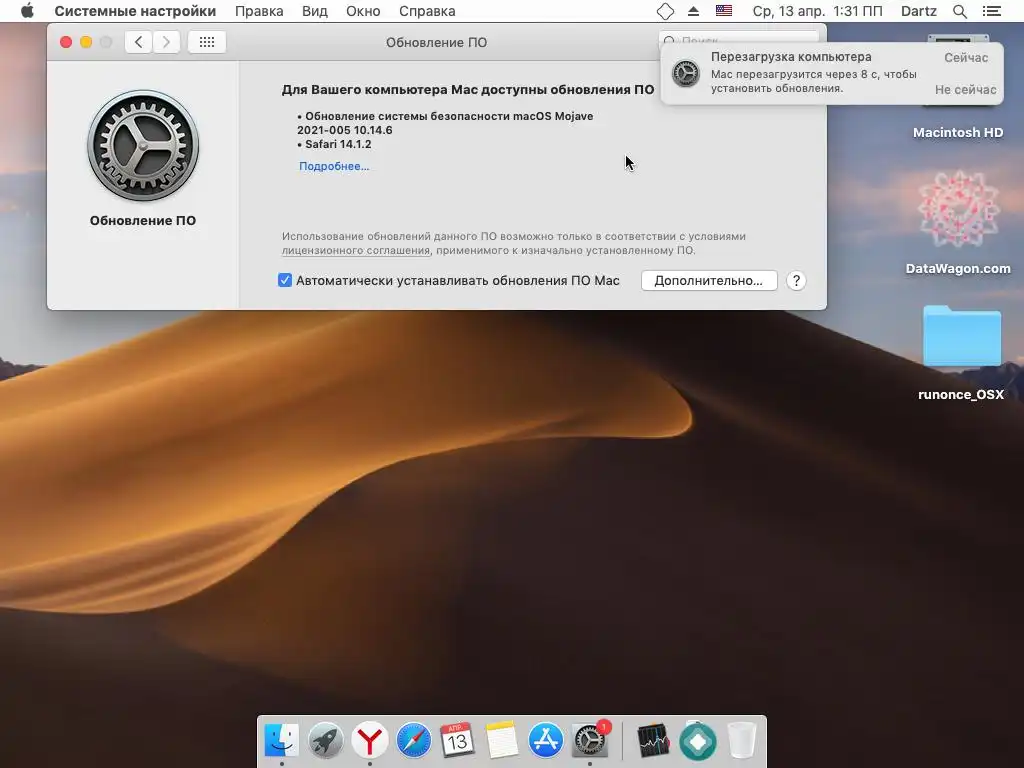The image size is (1024, 768).
Task: Click the Dartz user name in menu bar
Action: click(919, 11)
